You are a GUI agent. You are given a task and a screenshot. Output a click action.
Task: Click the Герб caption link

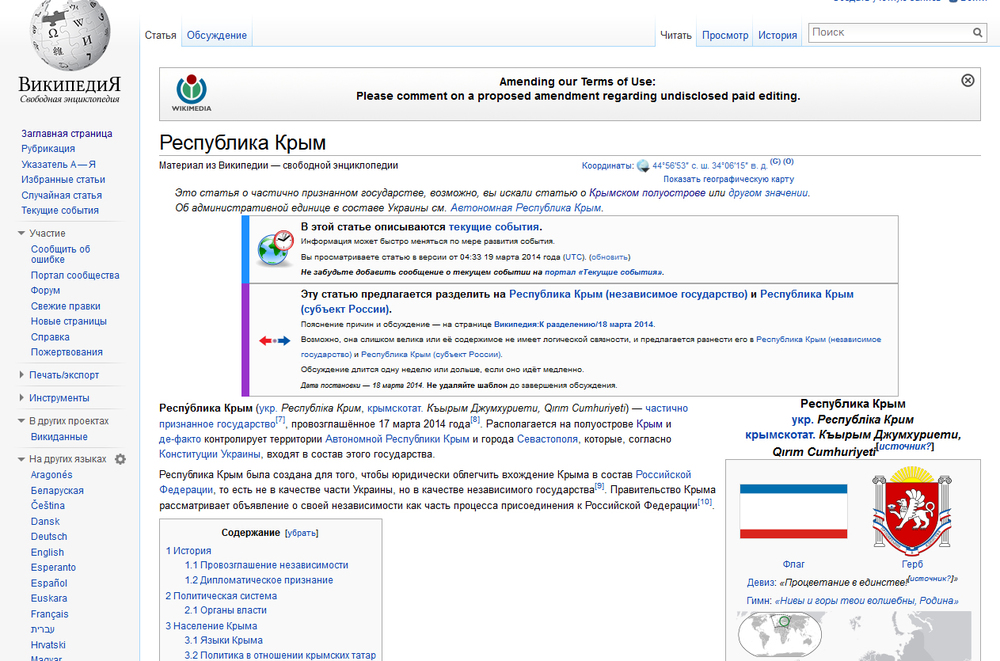coord(912,564)
